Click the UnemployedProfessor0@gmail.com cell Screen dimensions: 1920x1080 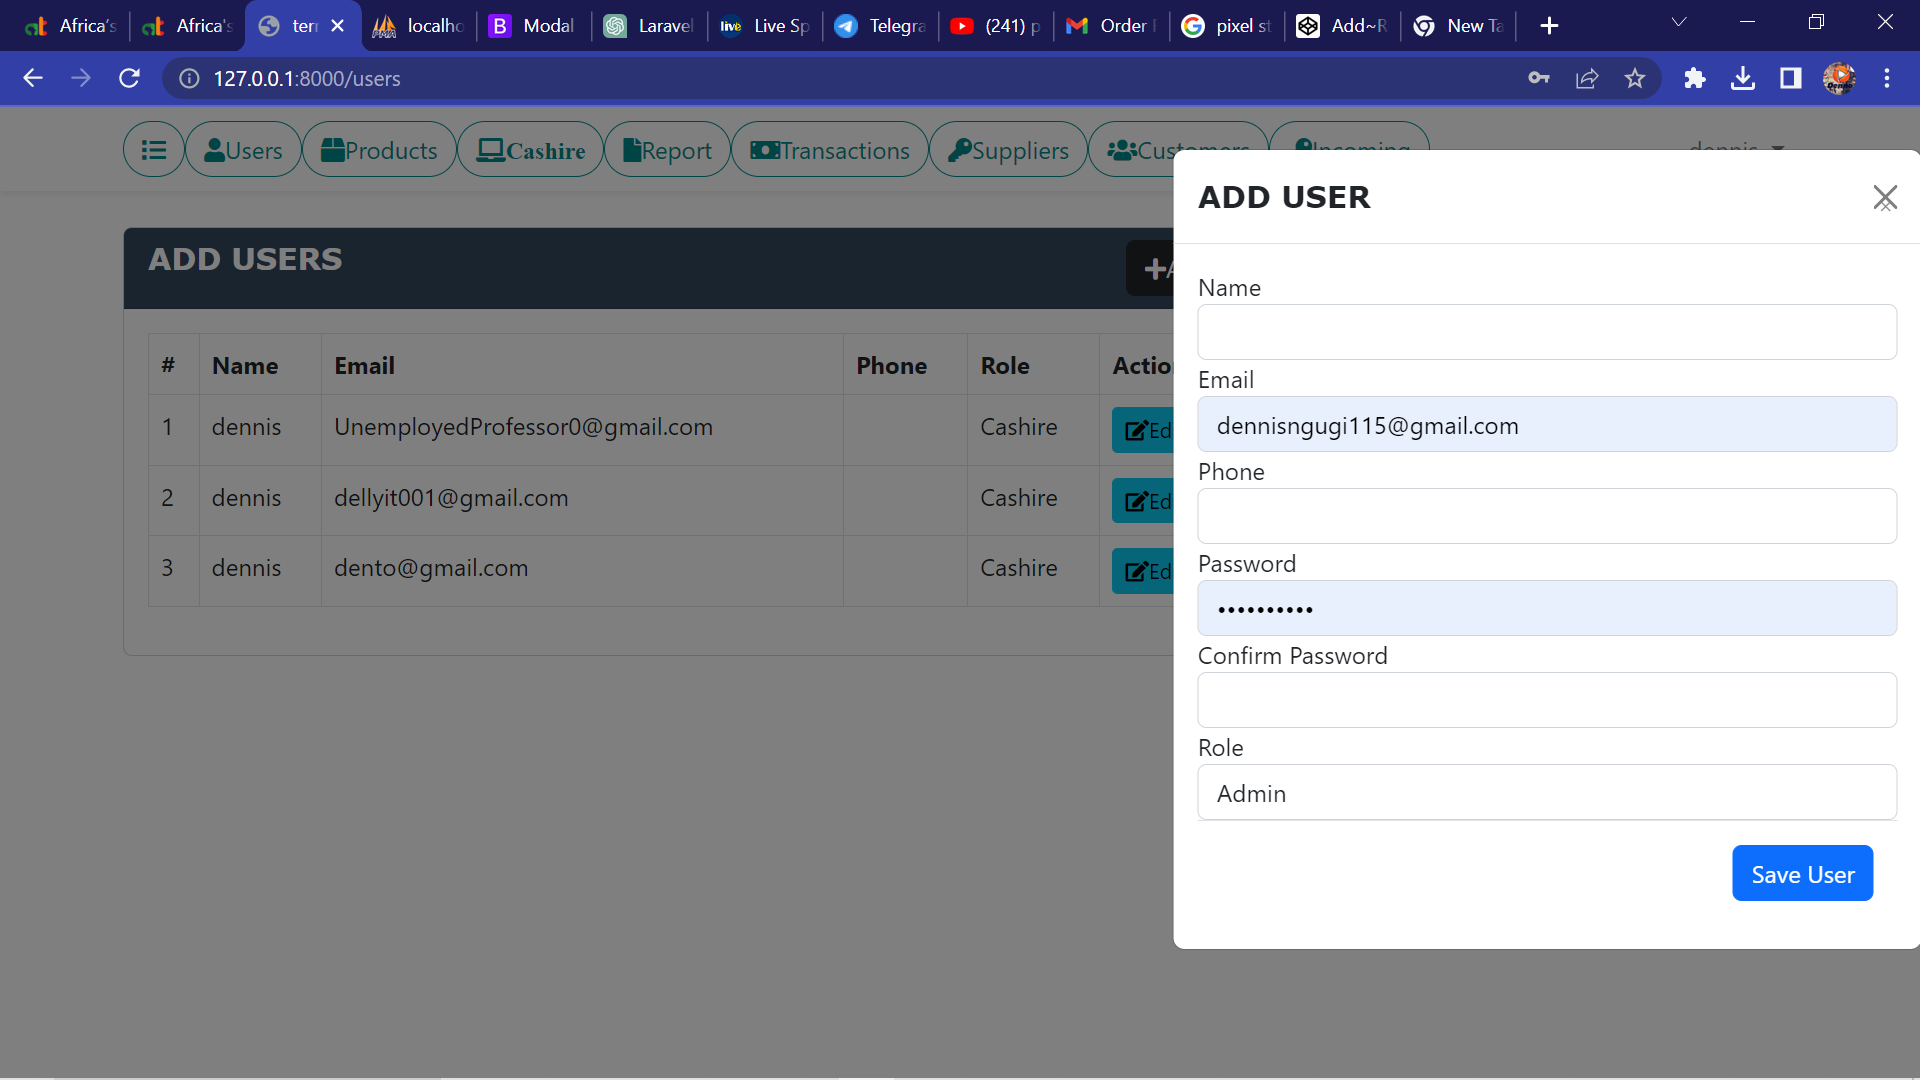582,428
